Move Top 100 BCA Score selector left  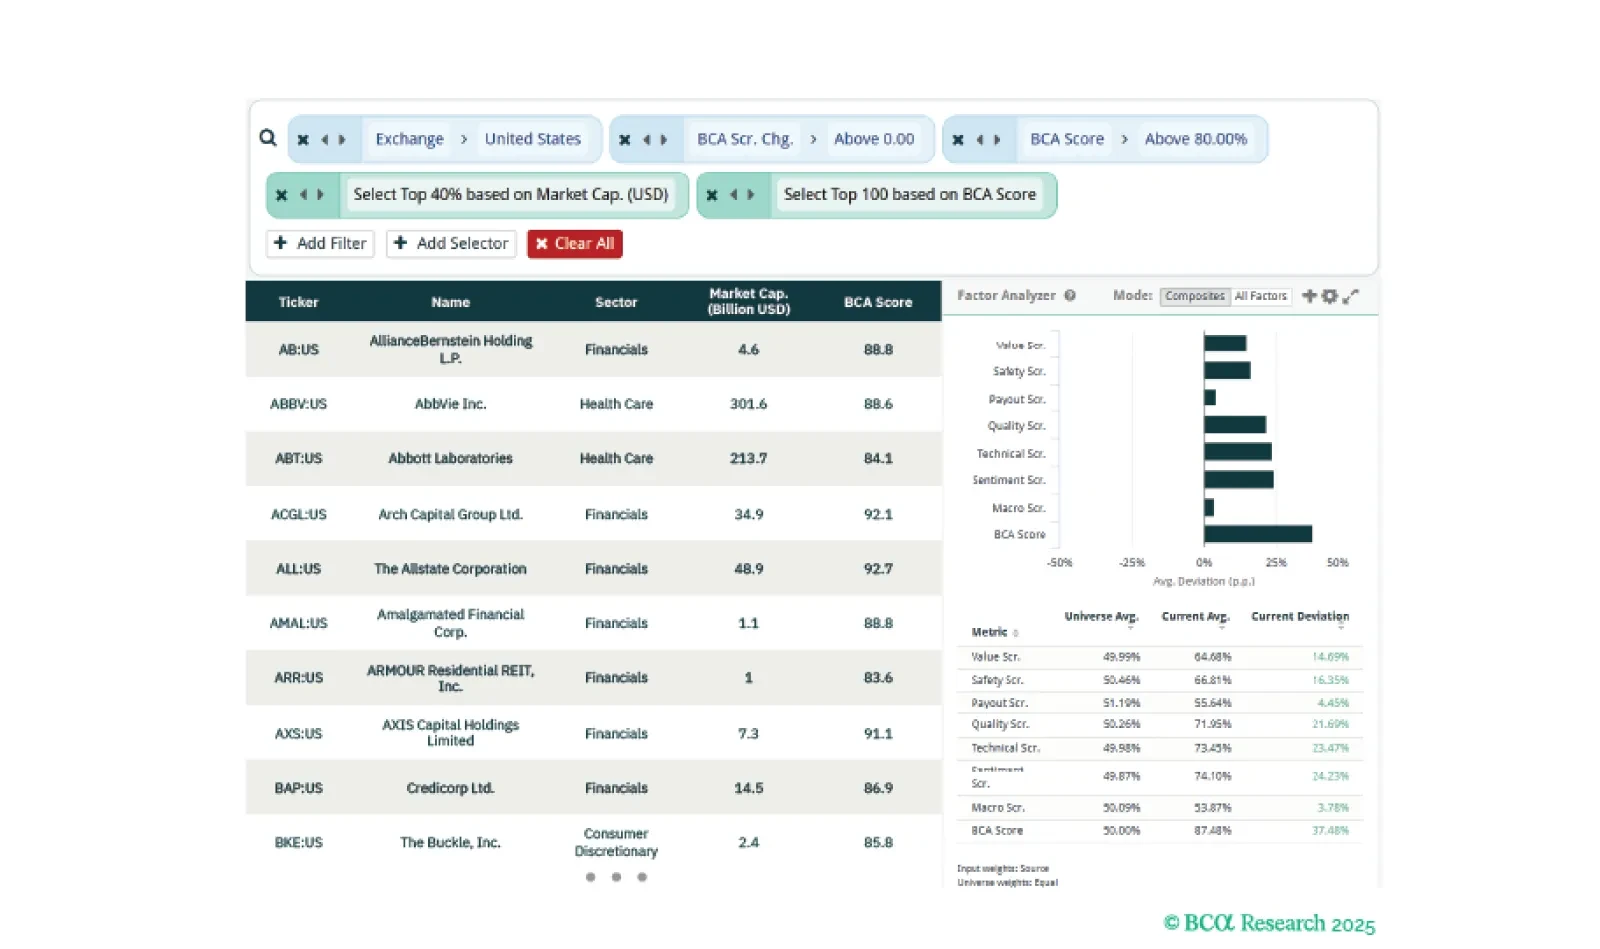[x=733, y=195]
